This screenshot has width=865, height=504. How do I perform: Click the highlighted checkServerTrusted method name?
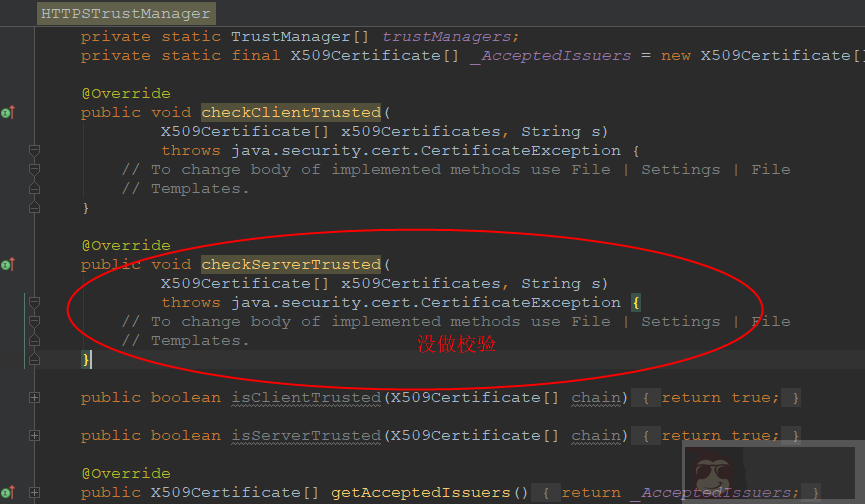click(x=291, y=265)
